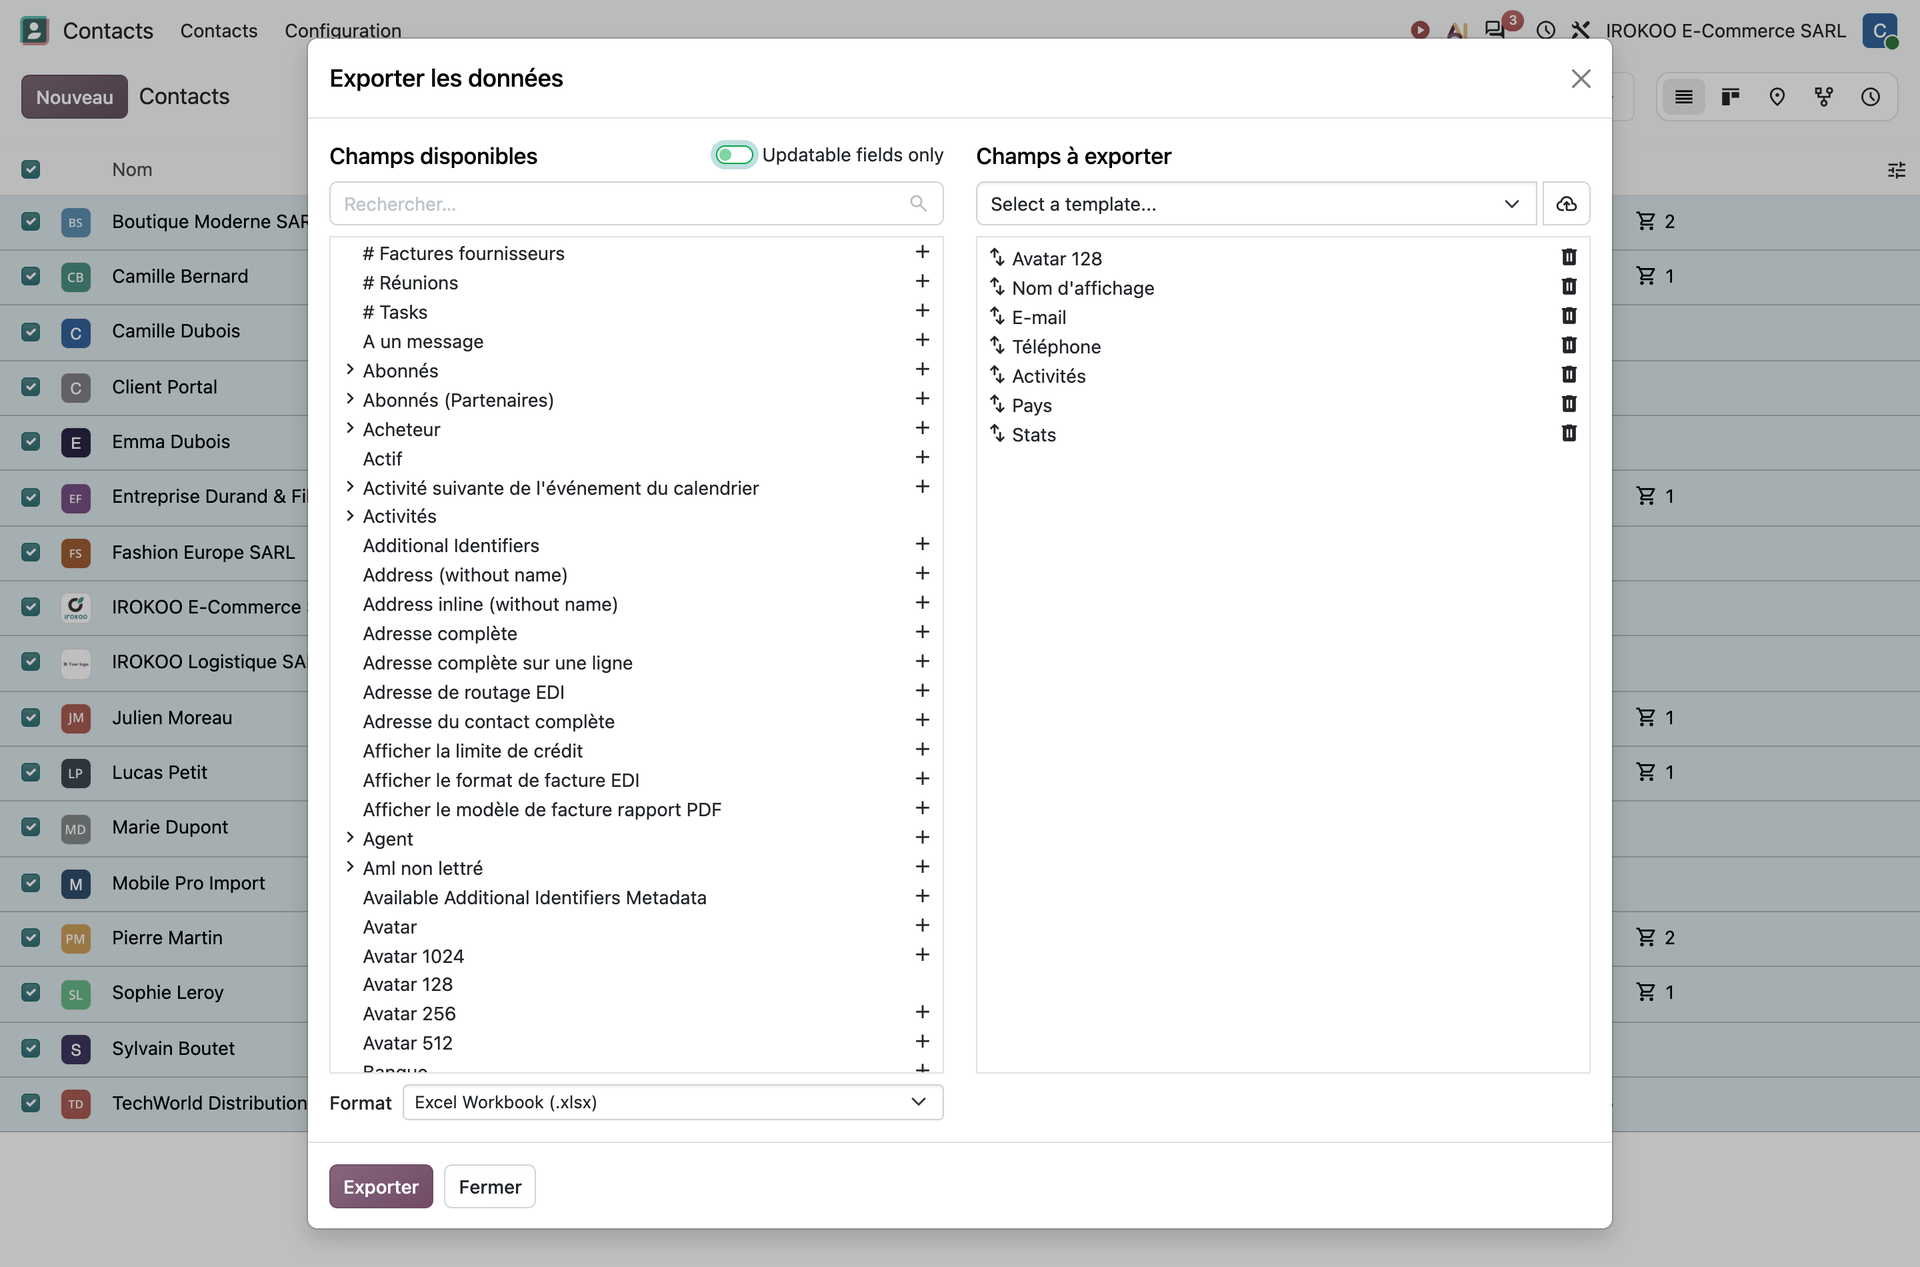Screen dimensions: 1920x1267
Task: Expand the Aml non lettré field
Action: (350, 867)
